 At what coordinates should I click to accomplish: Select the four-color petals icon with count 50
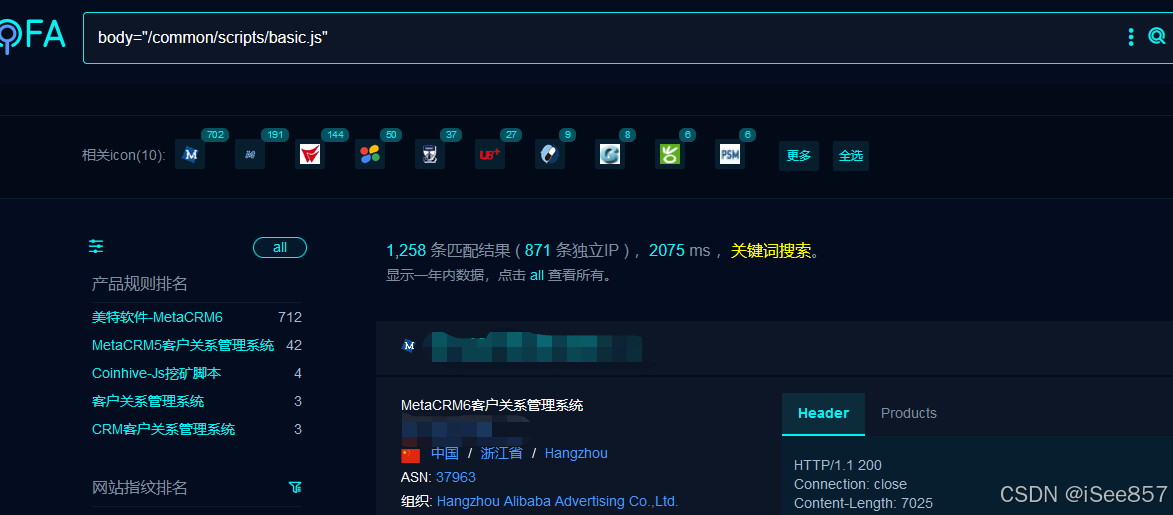[x=370, y=155]
